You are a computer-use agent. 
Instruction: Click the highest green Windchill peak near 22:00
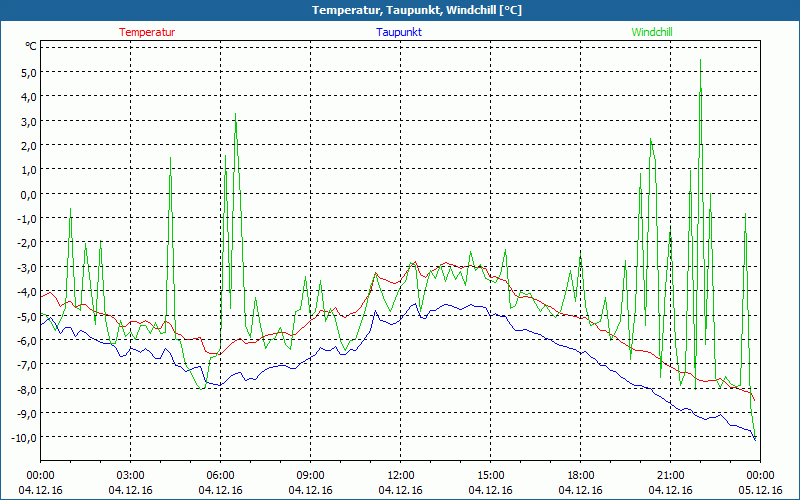tap(701, 60)
